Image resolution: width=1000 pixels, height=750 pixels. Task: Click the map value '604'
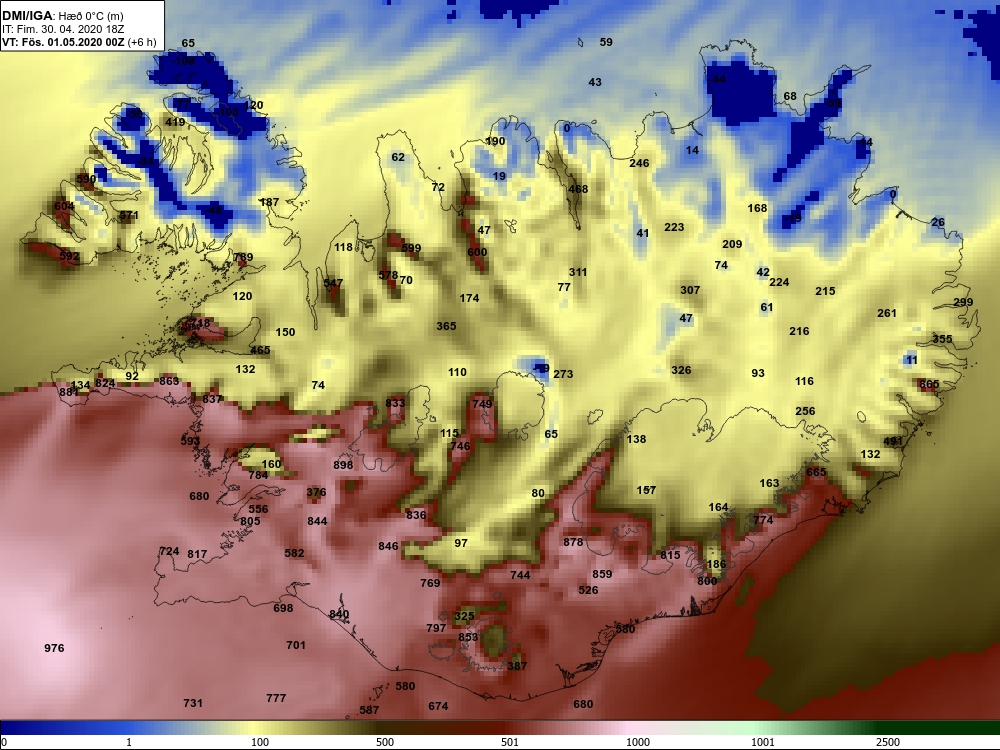pyautogui.click(x=64, y=206)
